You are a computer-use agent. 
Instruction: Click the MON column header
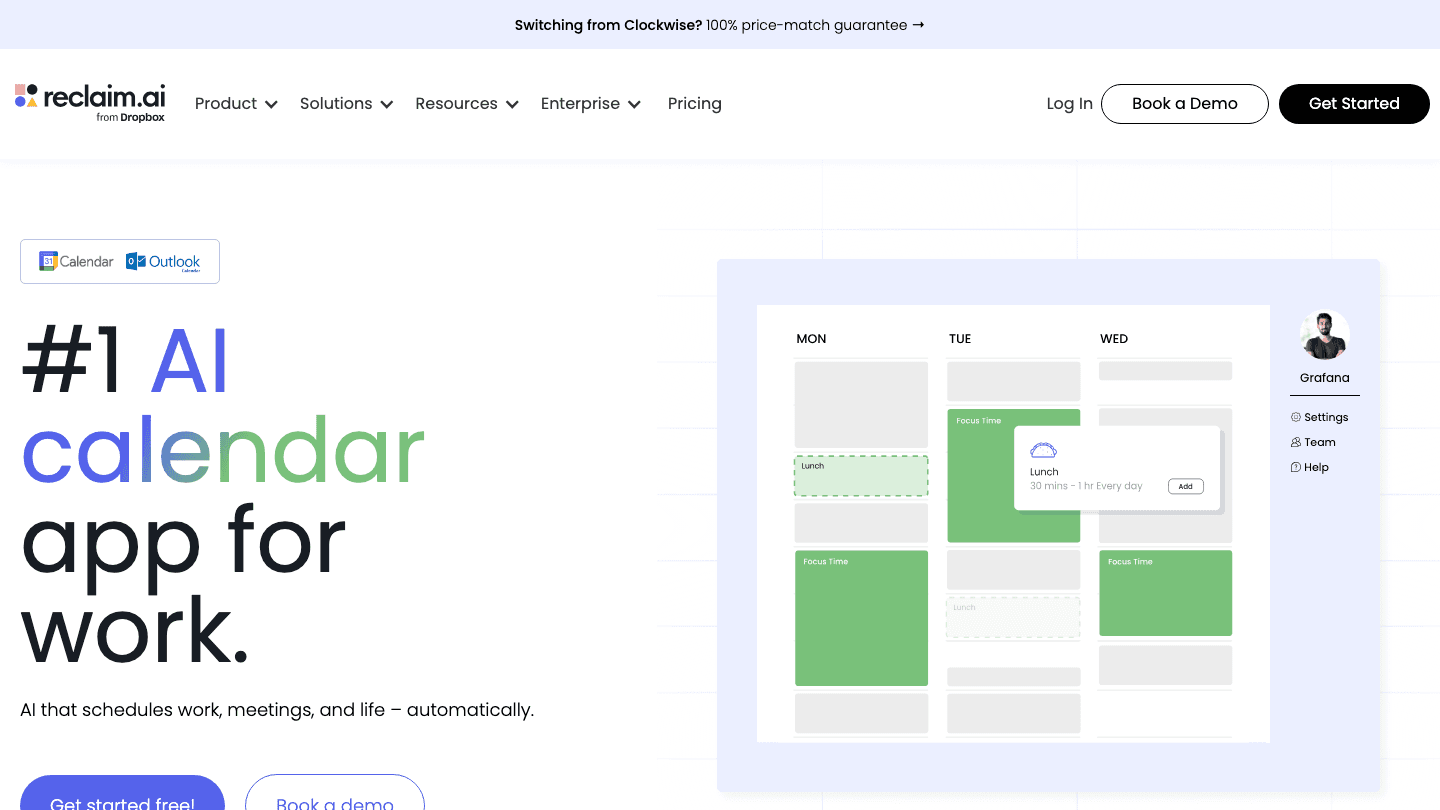811,339
